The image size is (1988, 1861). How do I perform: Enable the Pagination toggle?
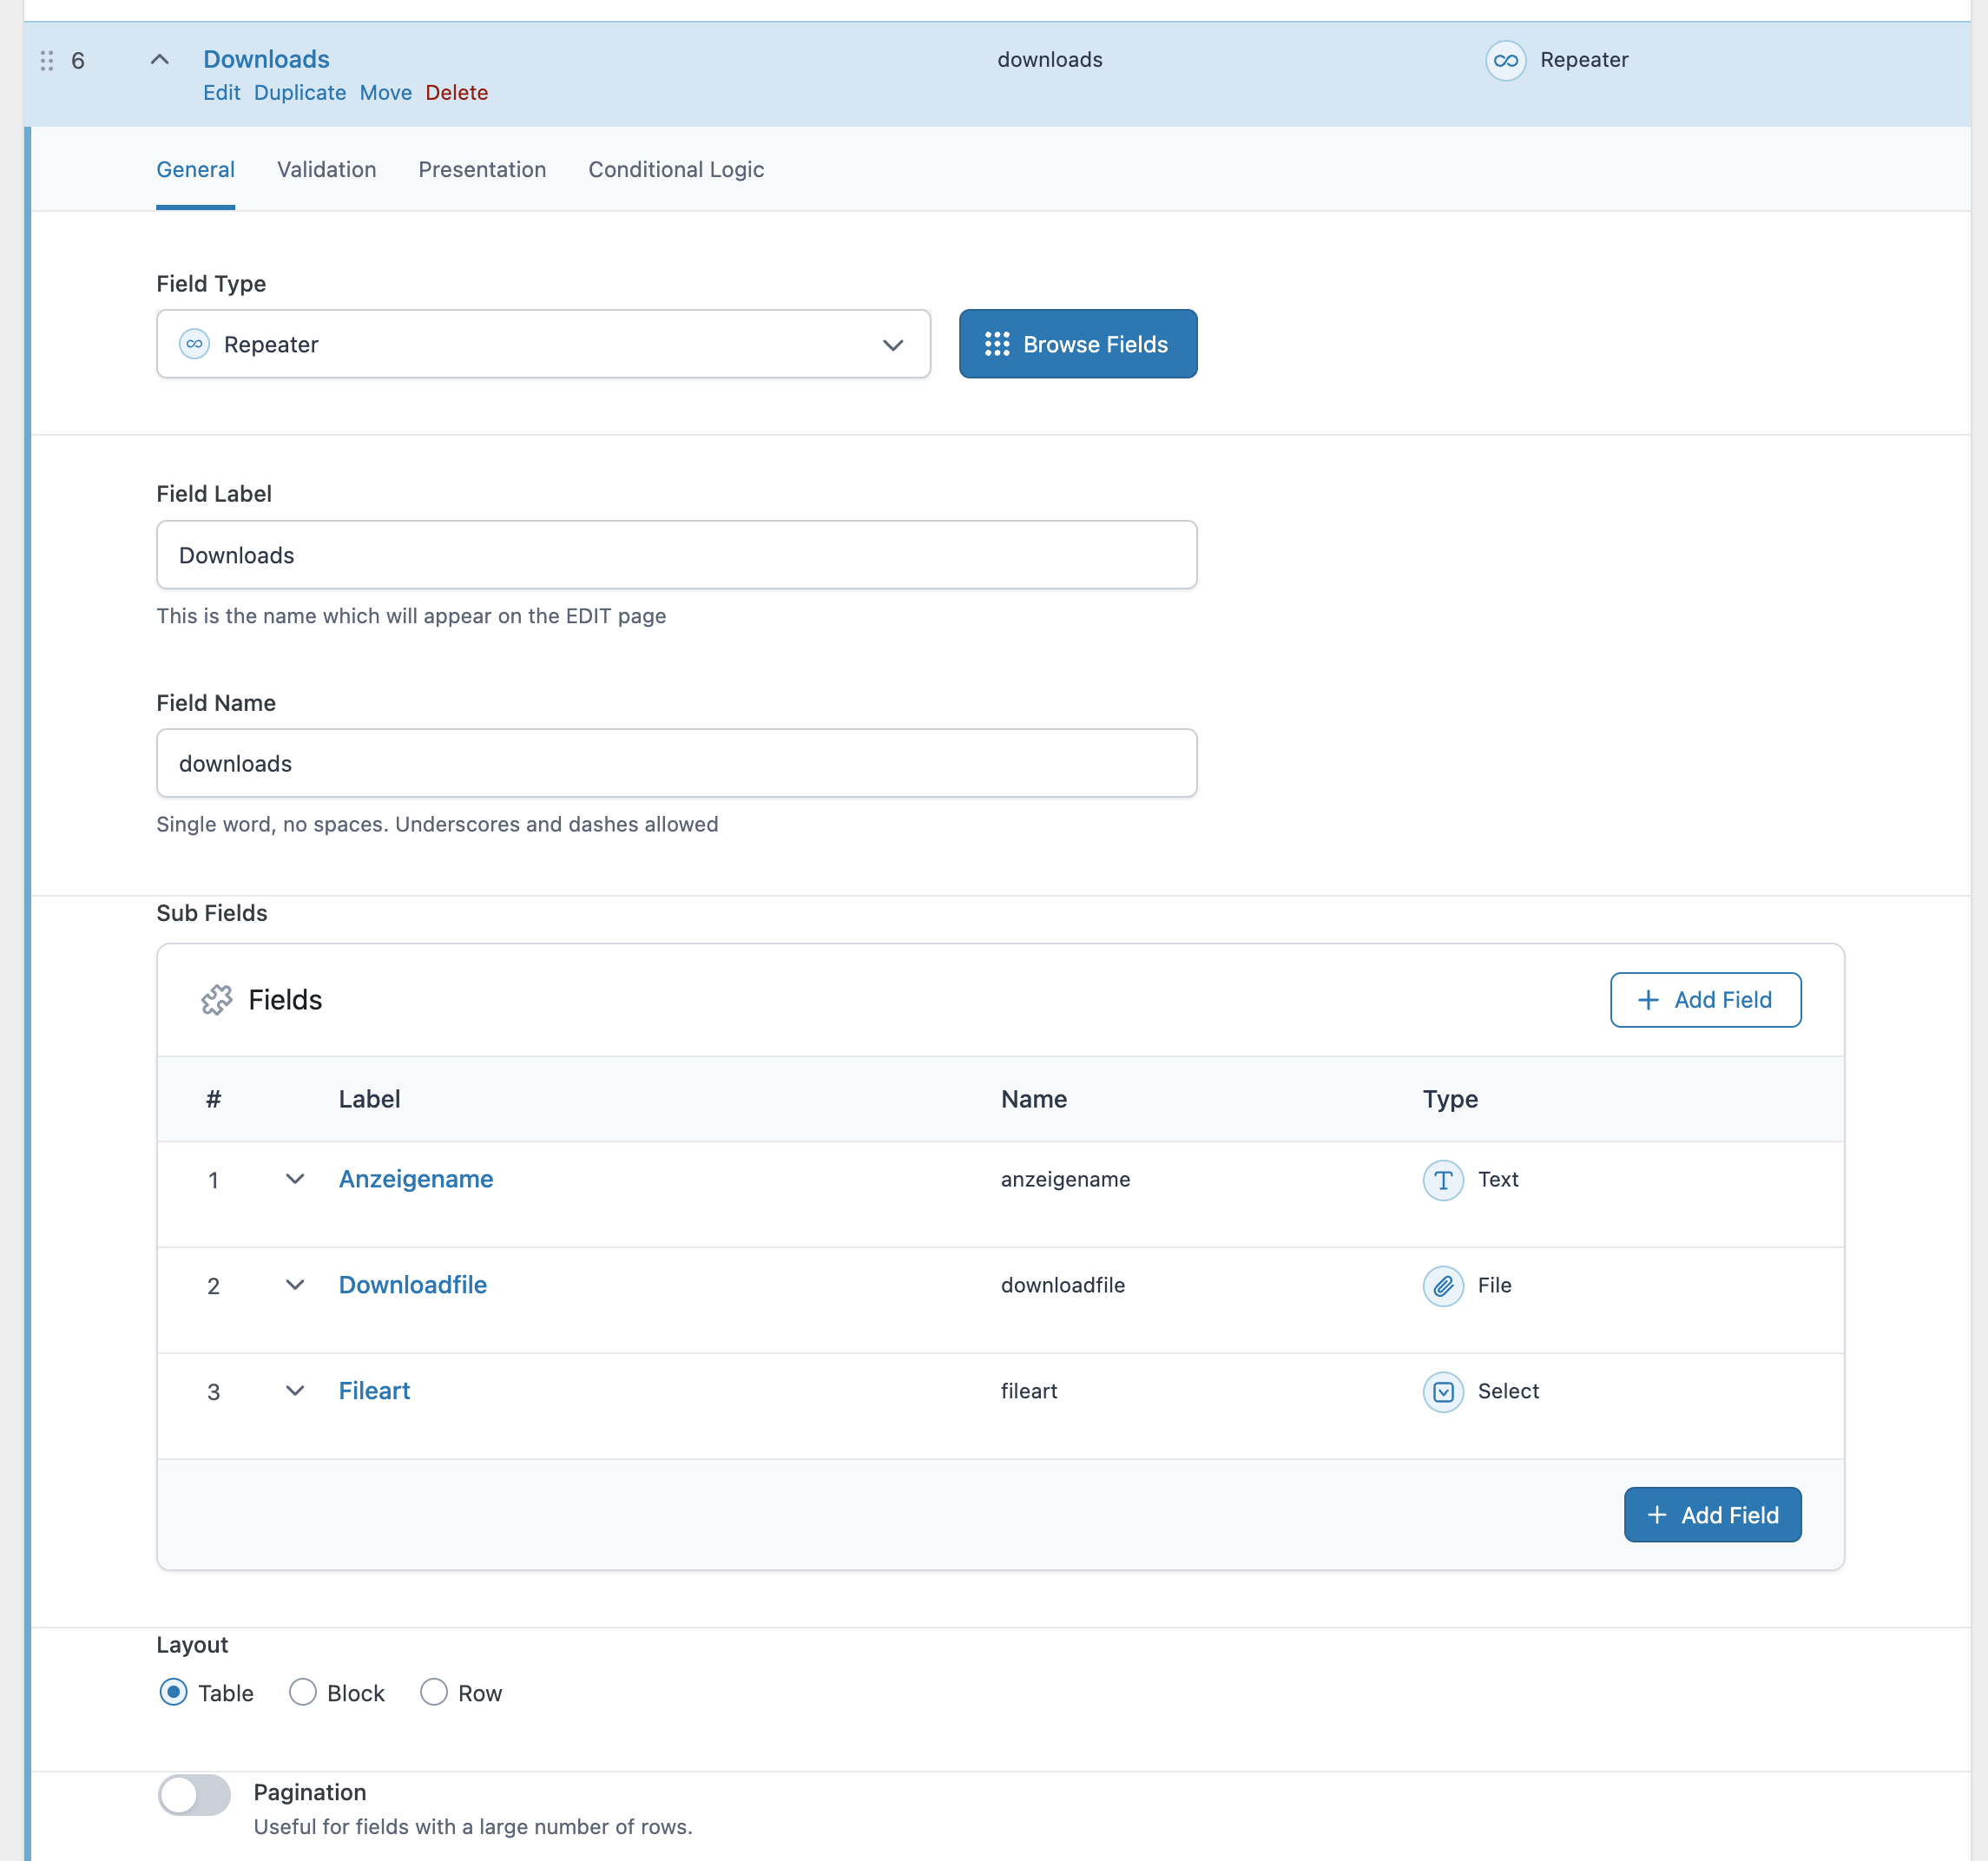[x=194, y=1795]
